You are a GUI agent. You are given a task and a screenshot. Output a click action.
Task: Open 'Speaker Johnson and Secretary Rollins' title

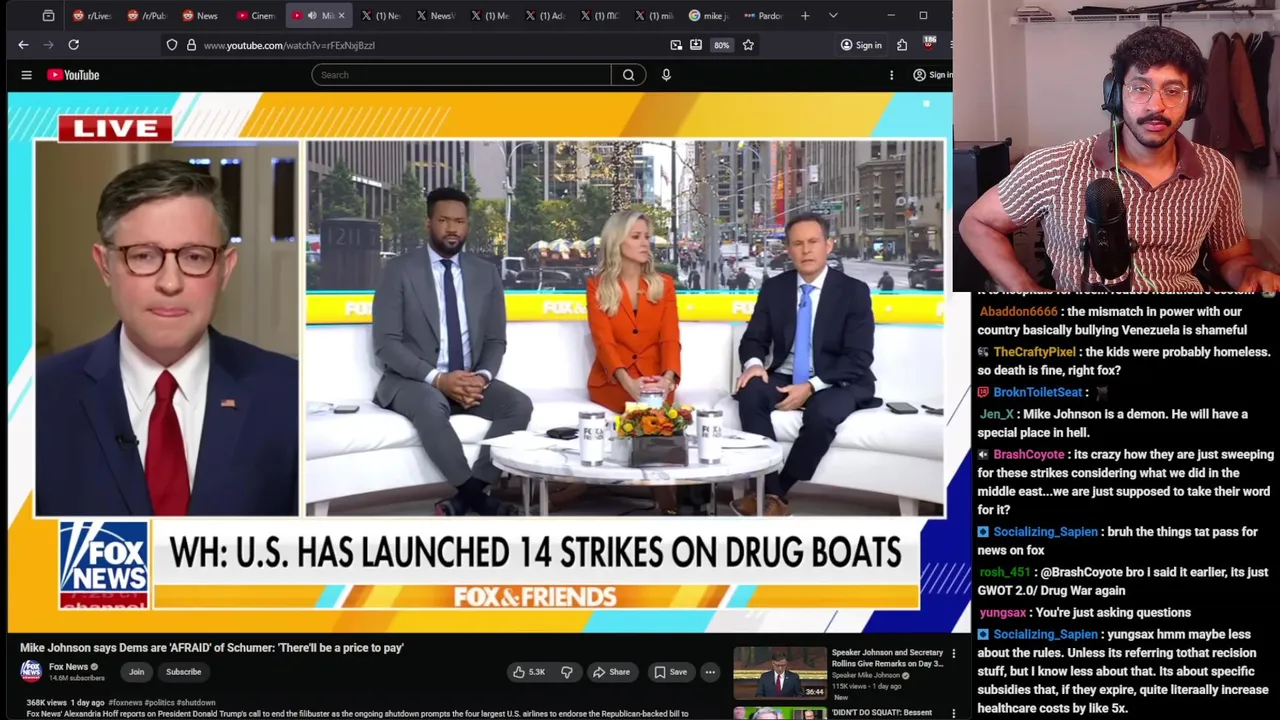point(887,658)
